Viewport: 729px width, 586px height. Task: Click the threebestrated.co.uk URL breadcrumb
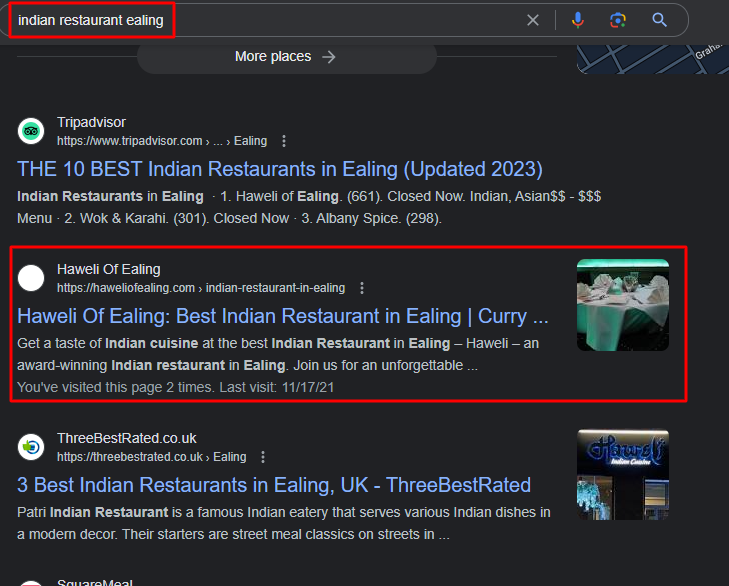coord(152,457)
